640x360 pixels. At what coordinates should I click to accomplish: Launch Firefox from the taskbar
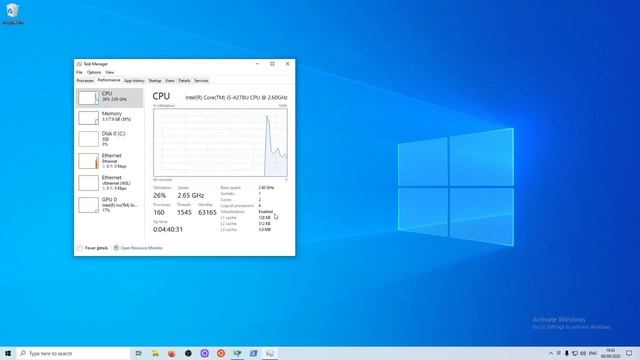[x=172, y=353]
